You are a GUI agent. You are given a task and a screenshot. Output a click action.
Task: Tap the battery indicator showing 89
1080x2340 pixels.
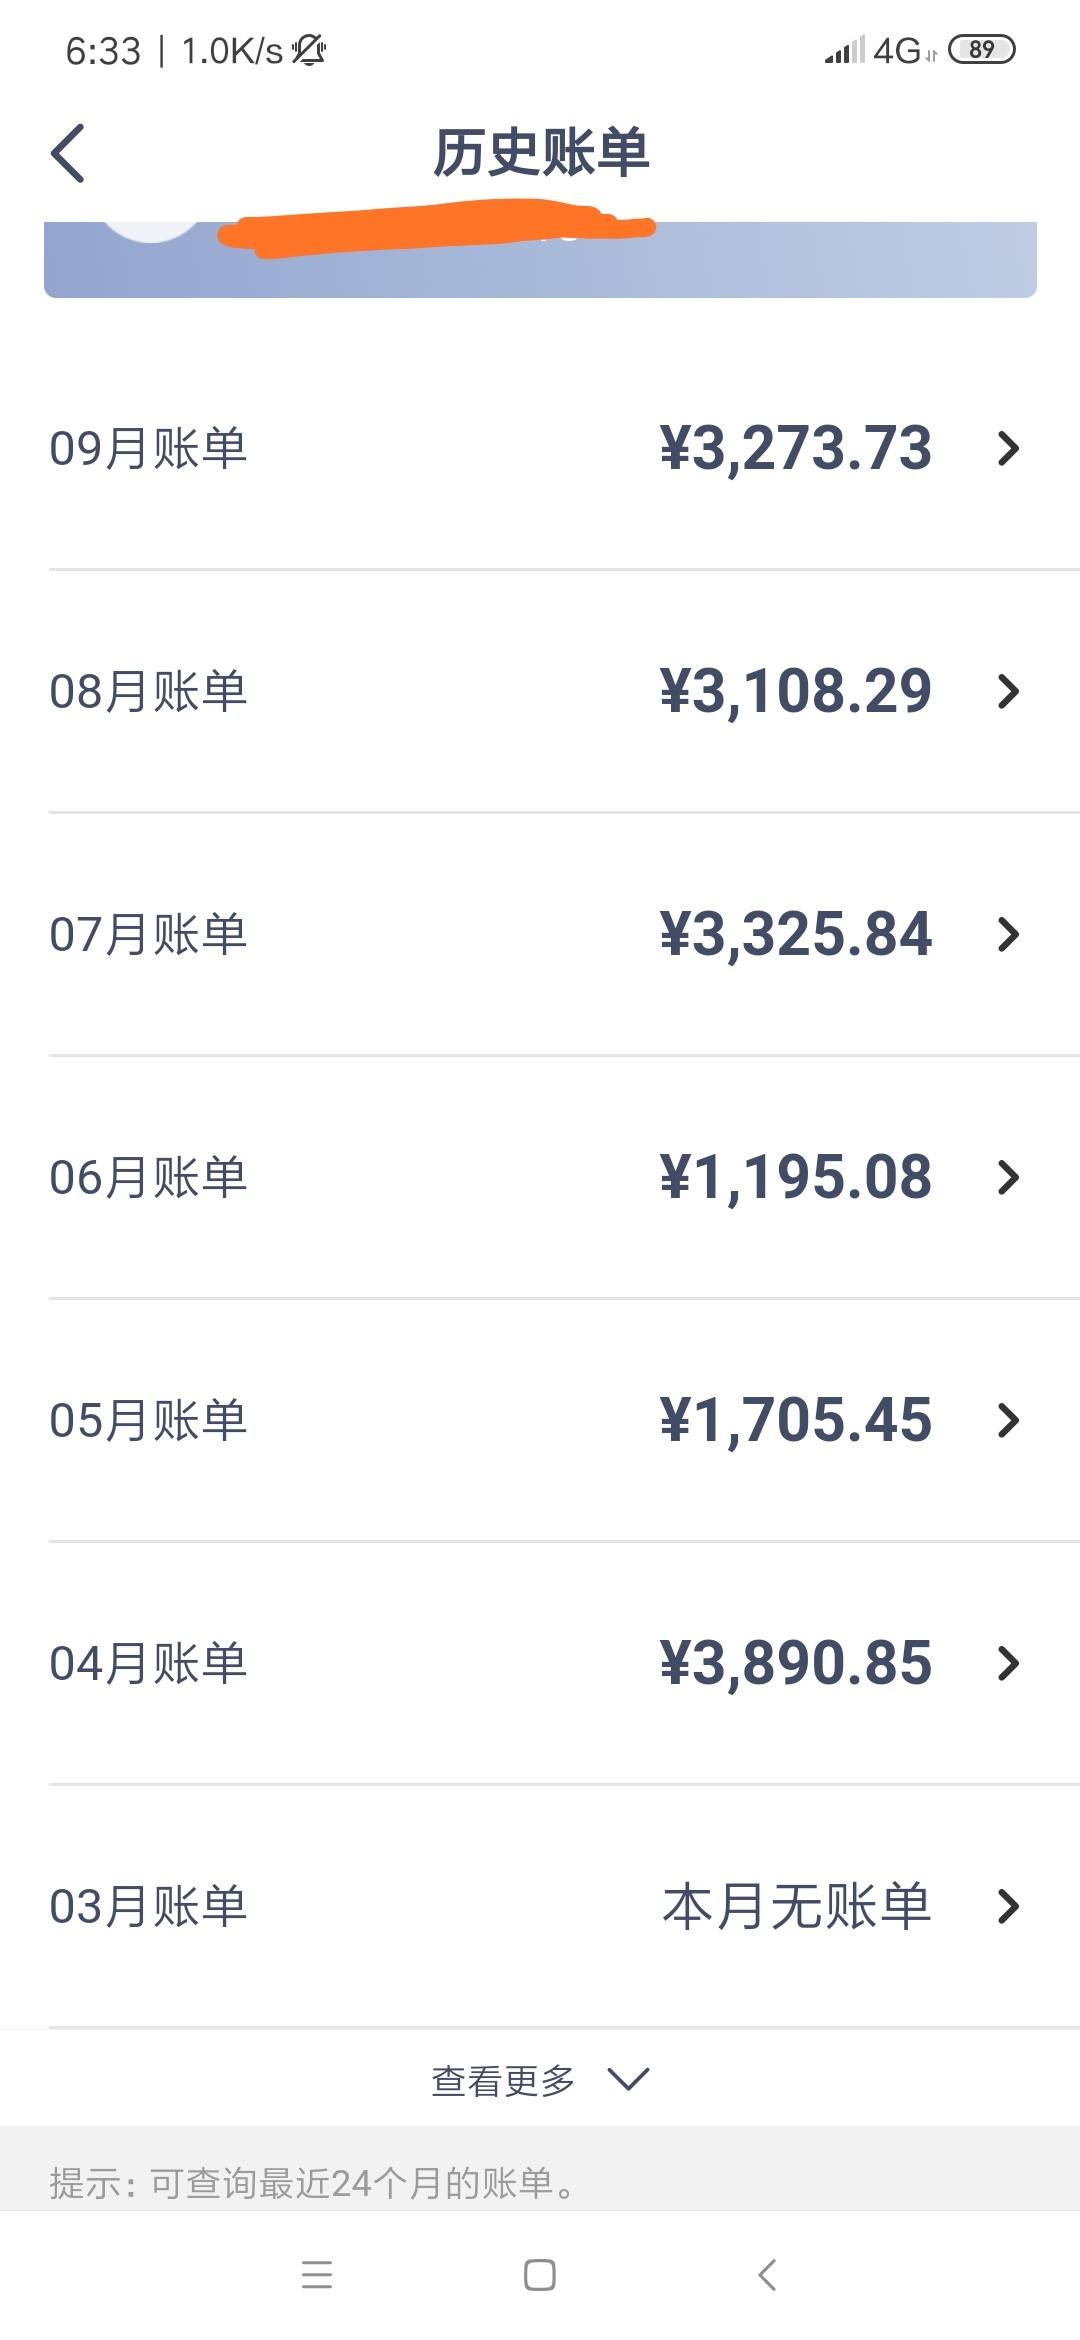click(981, 50)
